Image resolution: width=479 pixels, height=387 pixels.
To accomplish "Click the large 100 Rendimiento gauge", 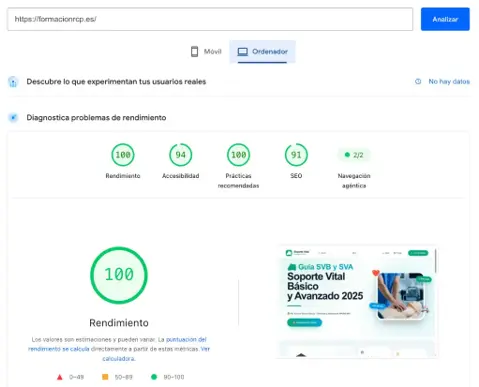I will tap(119, 275).
